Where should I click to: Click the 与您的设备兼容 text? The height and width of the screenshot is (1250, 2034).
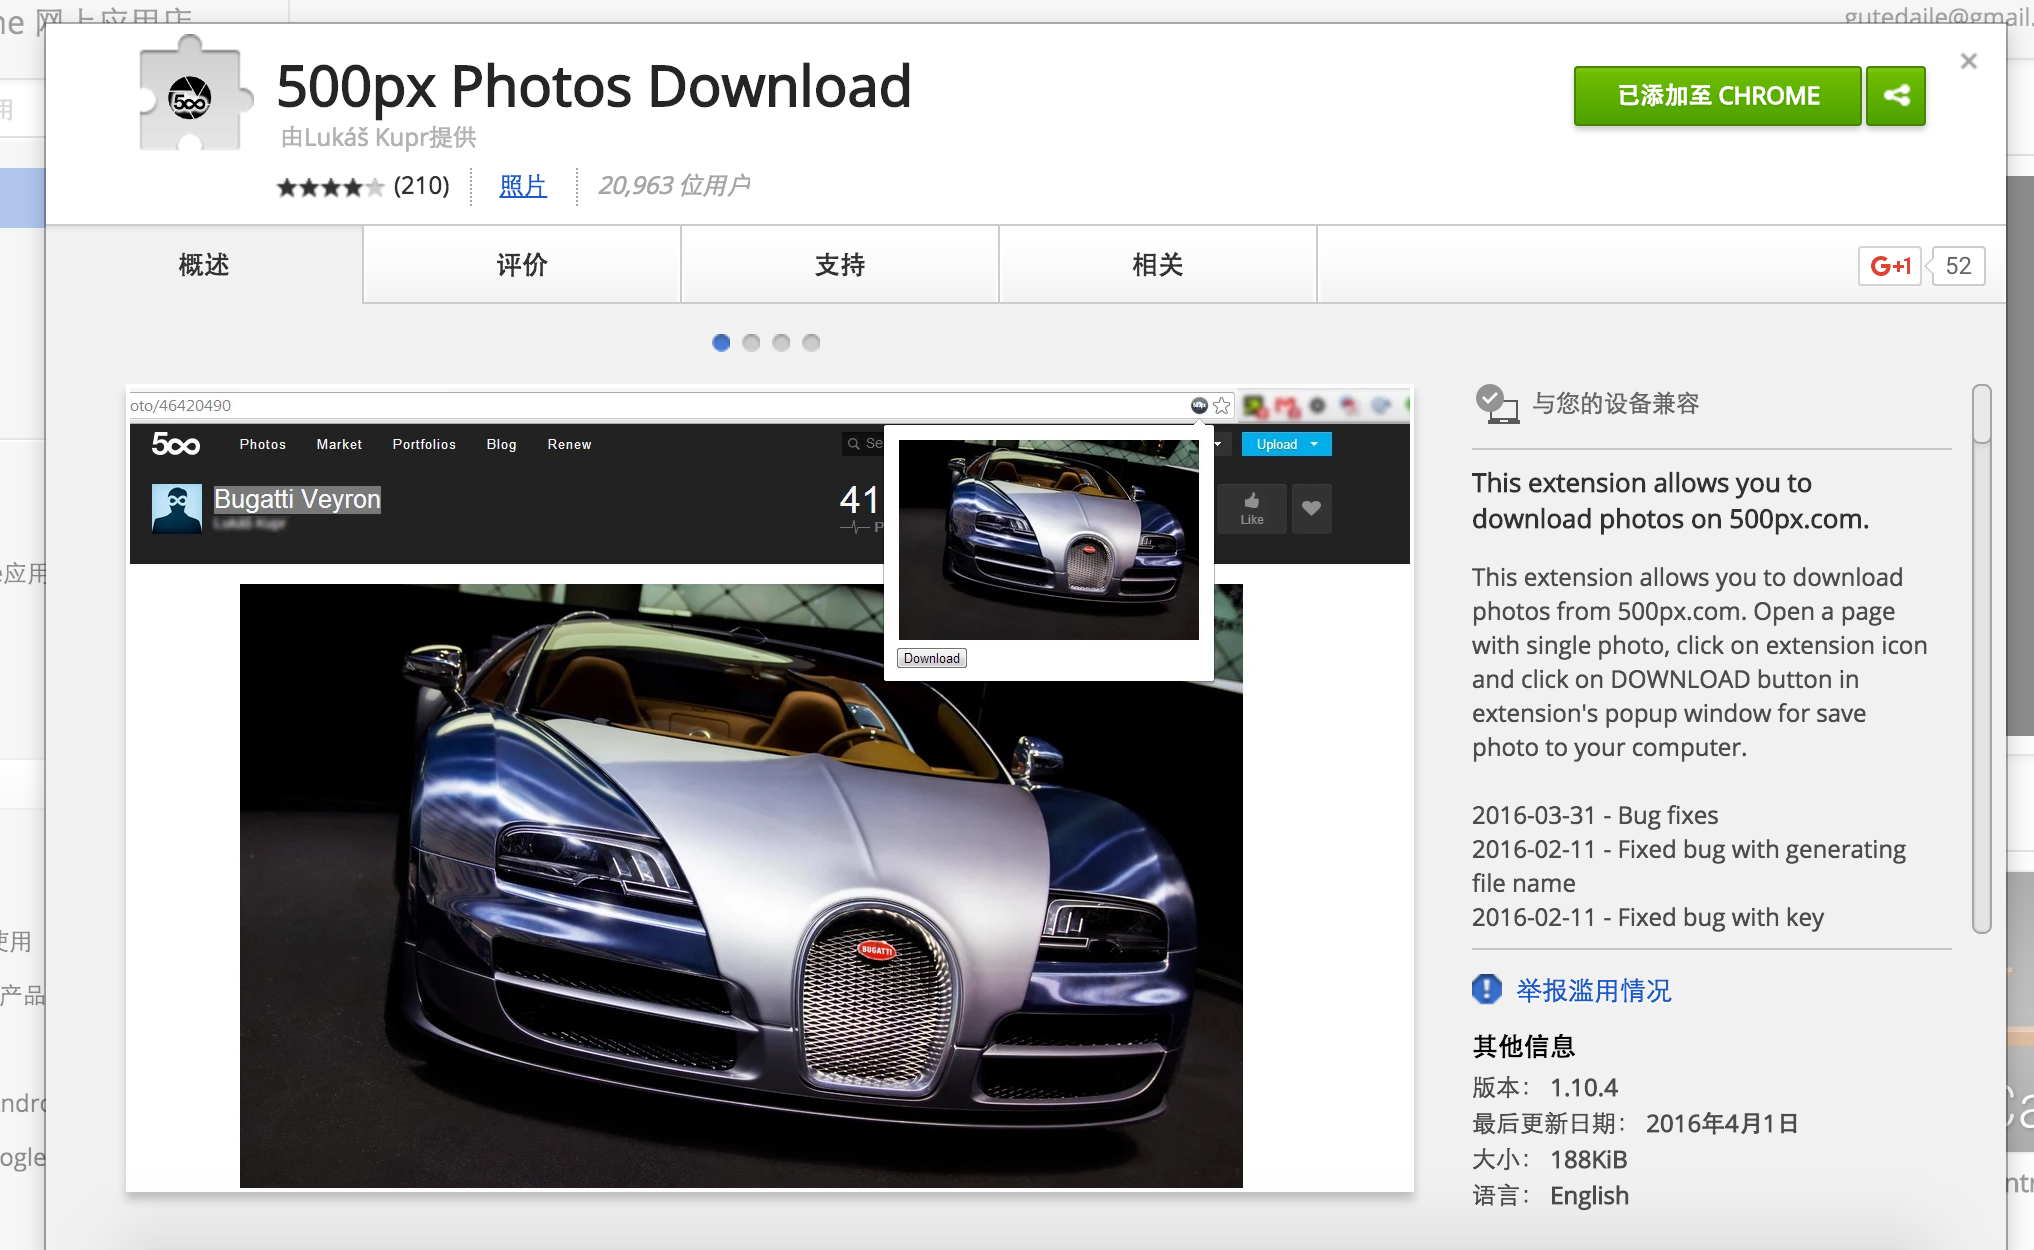pyautogui.click(x=1616, y=403)
